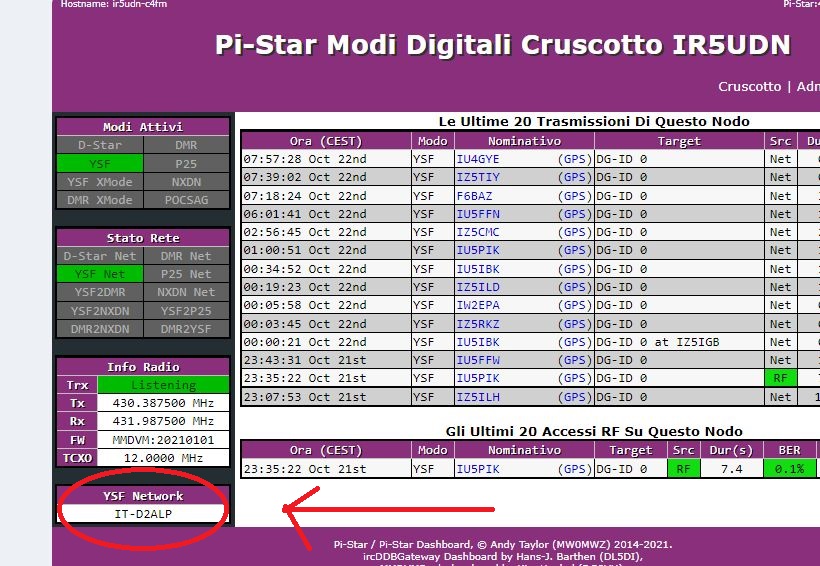Open callsign IZ5CMC link
The height and width of the screenshot is (566, 820).
(x=478, y=232)
